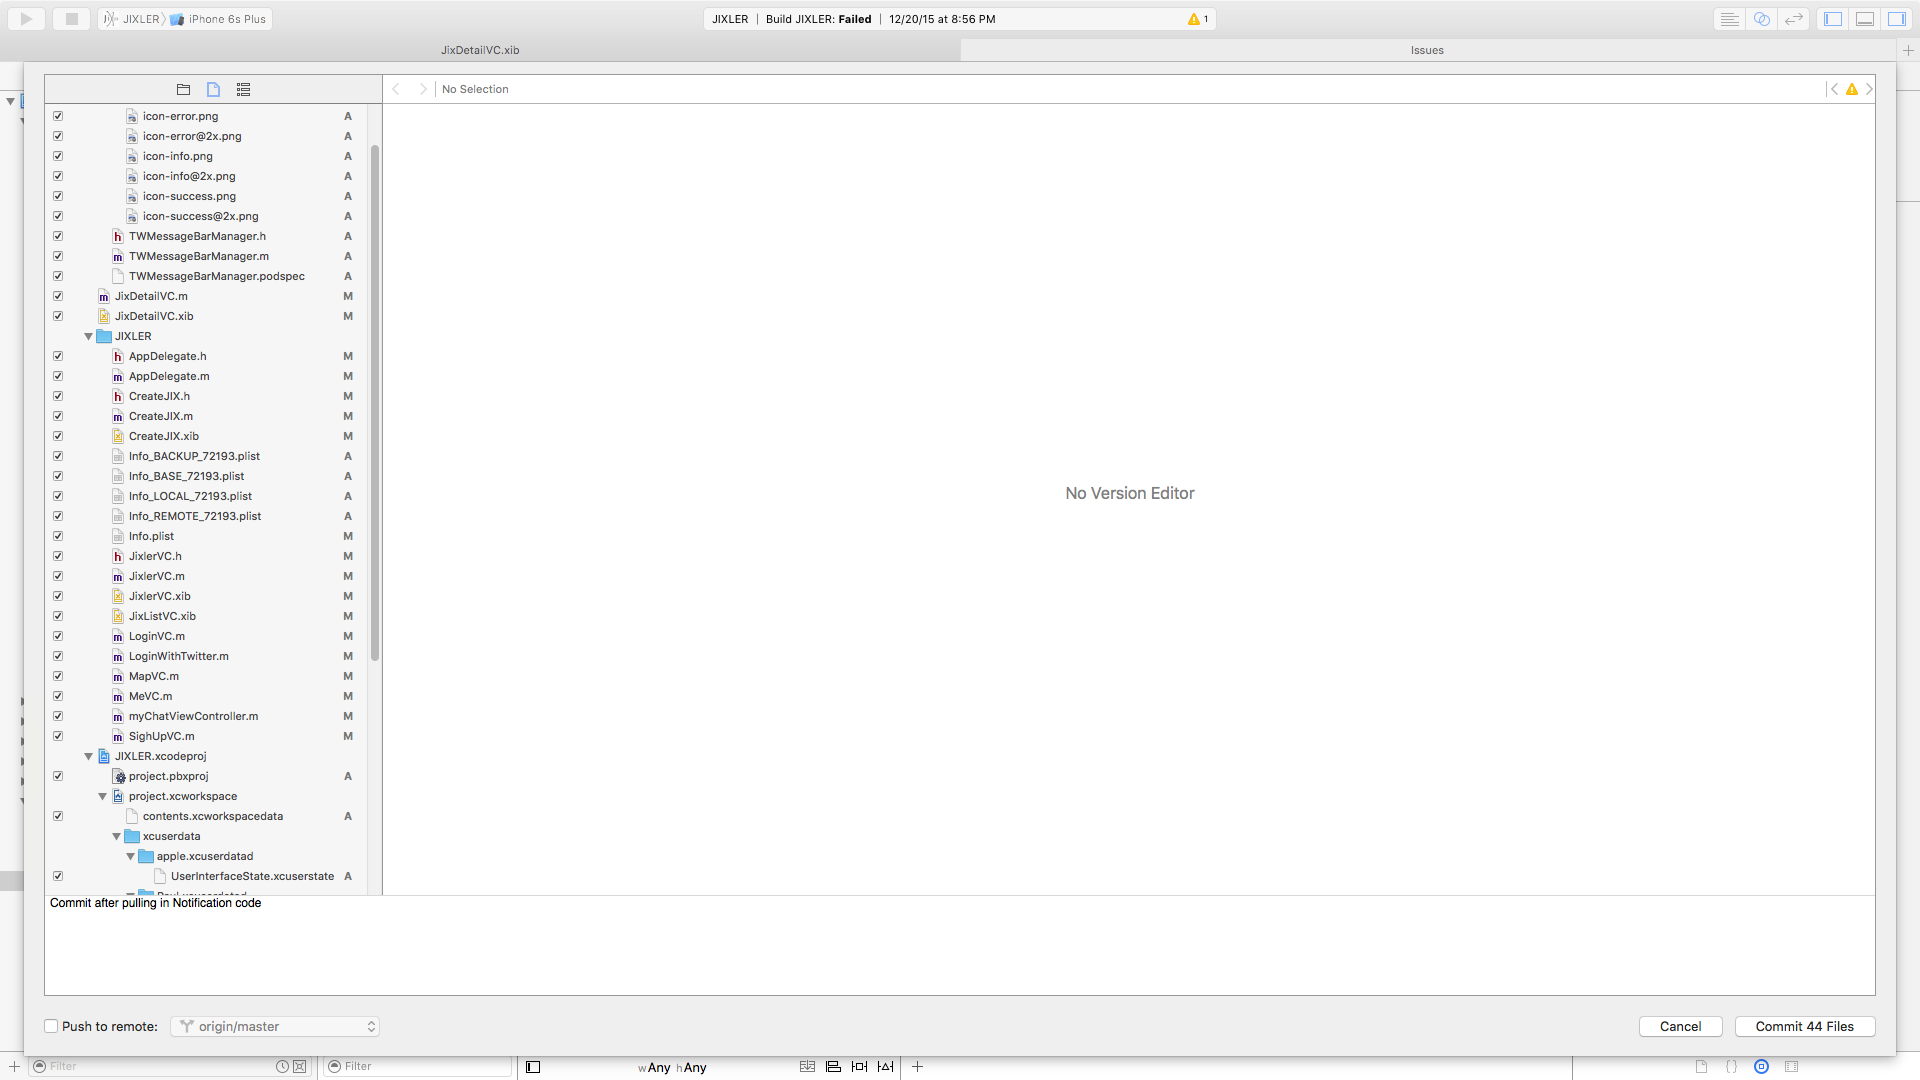Stop the running build
This screenshot has width=1920, height=1080.
[x=71, y=18]
